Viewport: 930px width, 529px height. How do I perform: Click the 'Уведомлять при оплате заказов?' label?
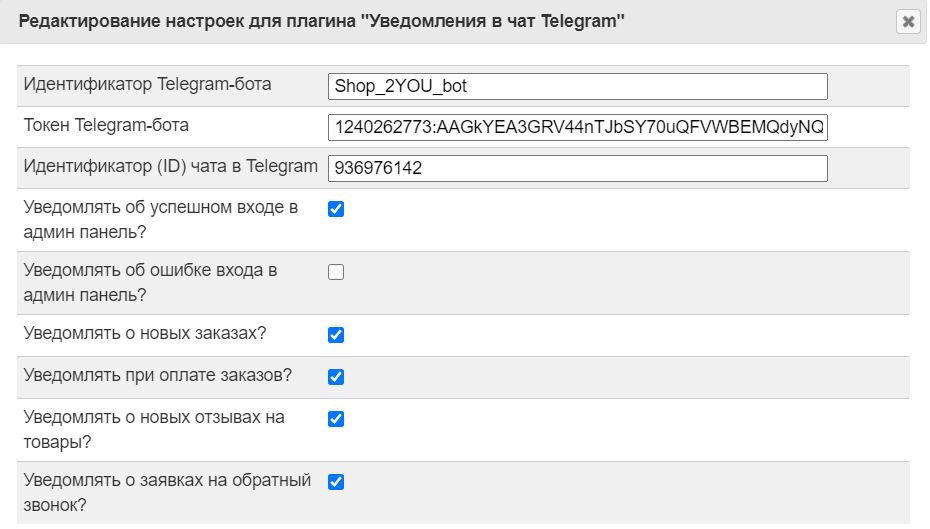point(158,375)
